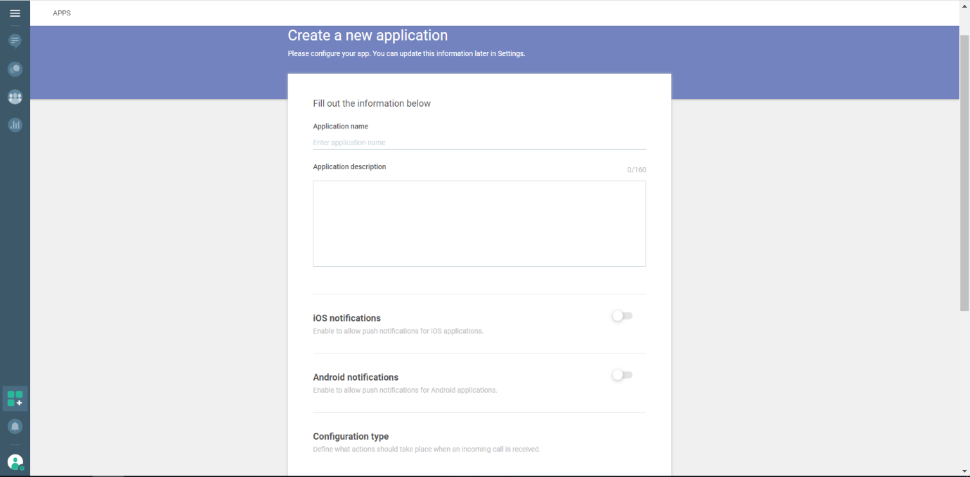Open the hamburger menu in sidebar
Screen dimensions: 970x477
tap(14, 13)
